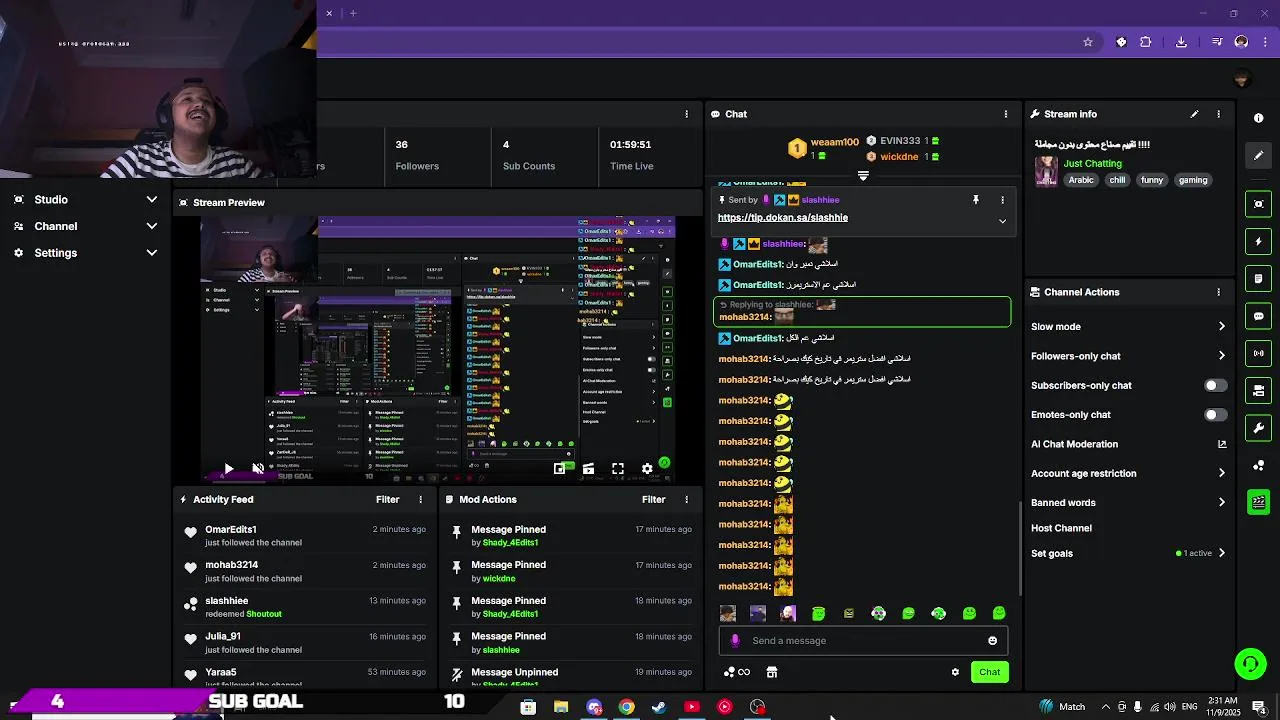Screen dimensions: 1280x720
Task: Collapse the chat leaderboard arrow
Action: (863, 175)
